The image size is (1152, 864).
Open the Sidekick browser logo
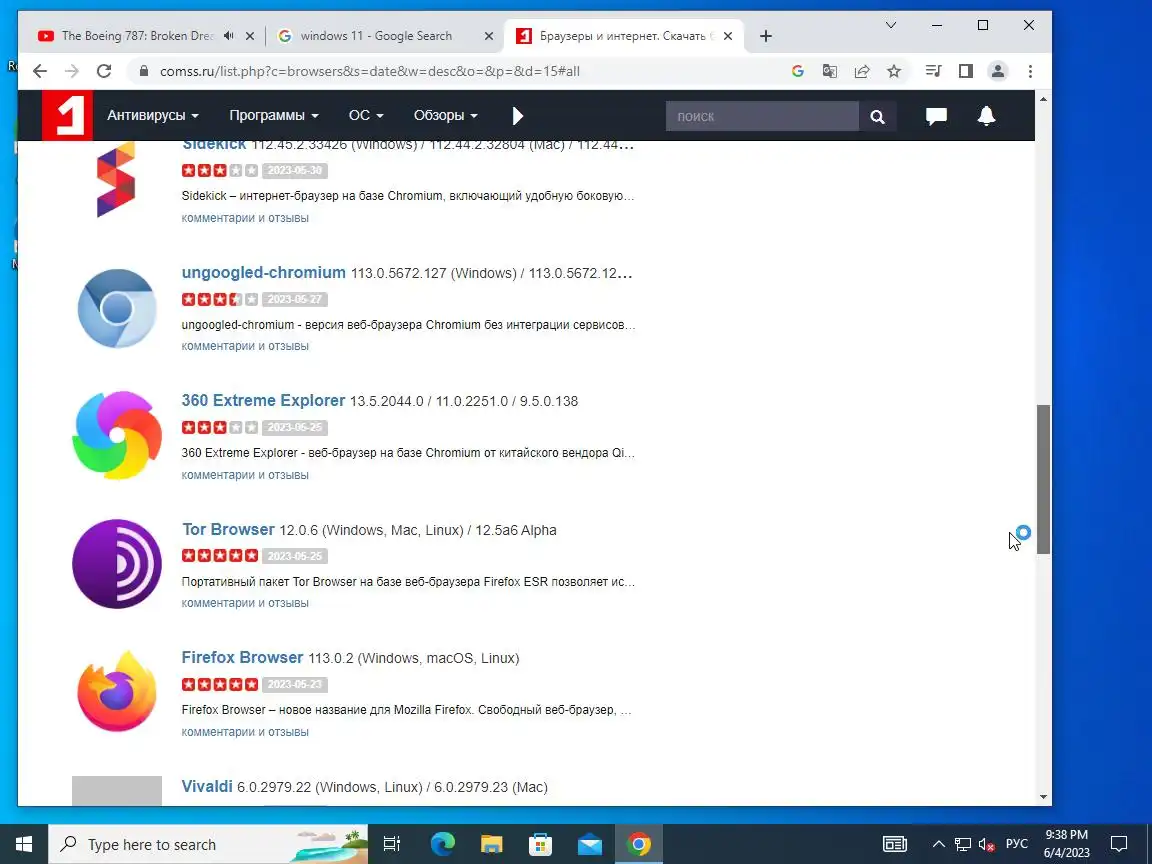(116, 180)
